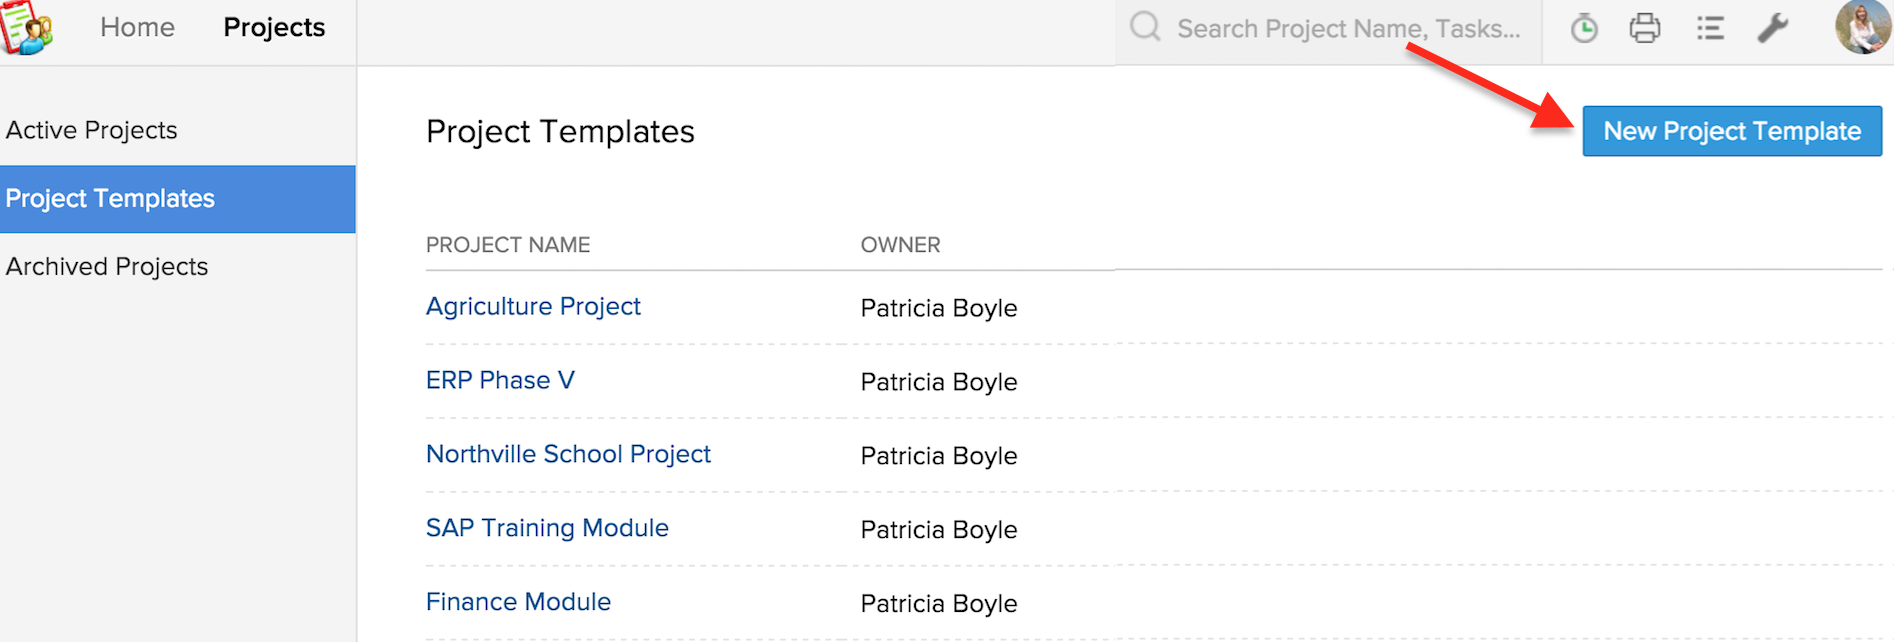
Task: Click the PROJECT NAME column header
Action: point(508,244)
